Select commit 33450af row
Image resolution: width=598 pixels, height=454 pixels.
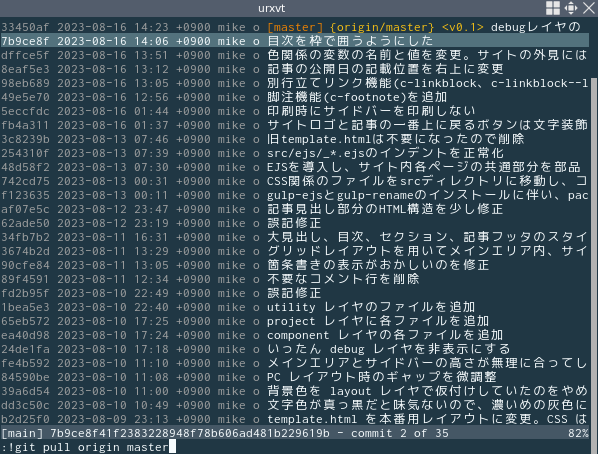[294, 27]
